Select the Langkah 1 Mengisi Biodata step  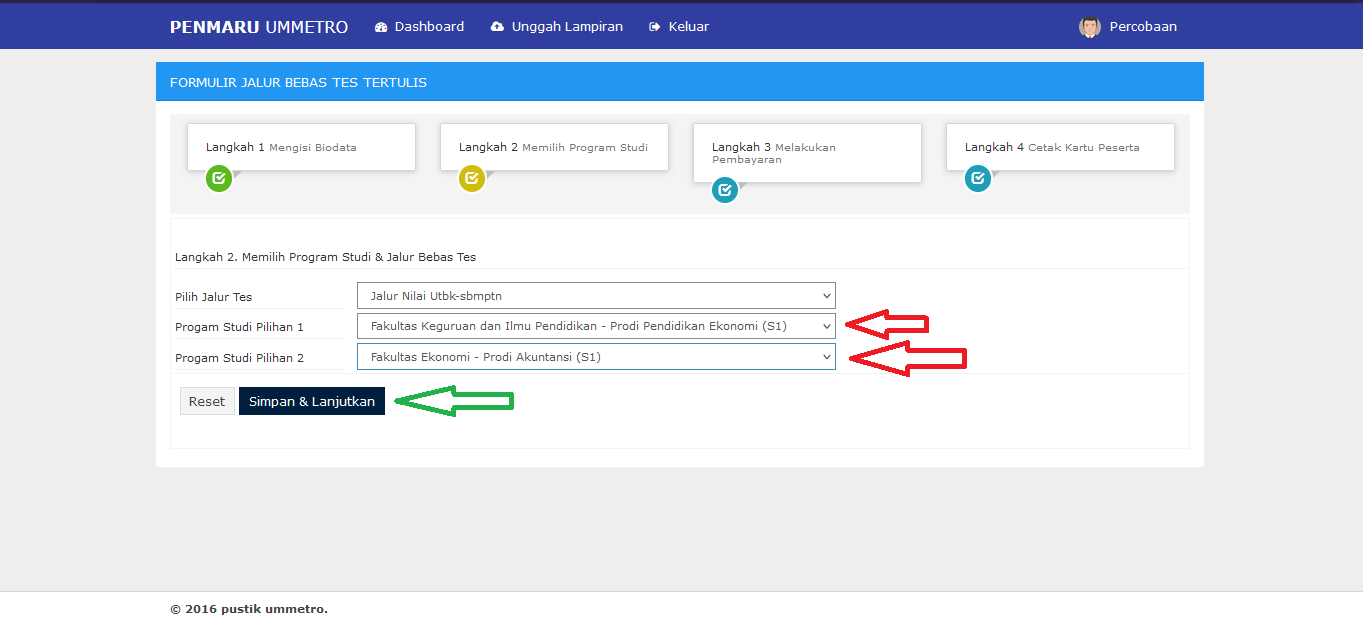(301, 147)
